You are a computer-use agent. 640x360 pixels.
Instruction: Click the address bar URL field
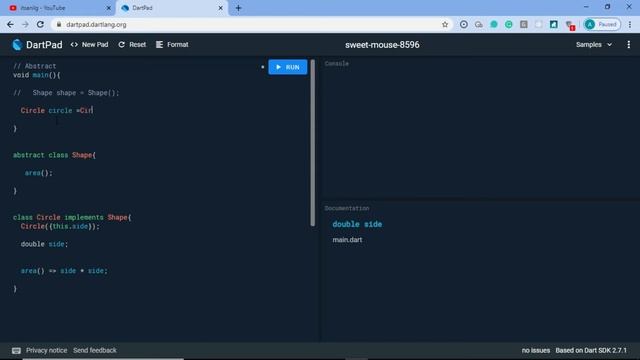point(251,24)
